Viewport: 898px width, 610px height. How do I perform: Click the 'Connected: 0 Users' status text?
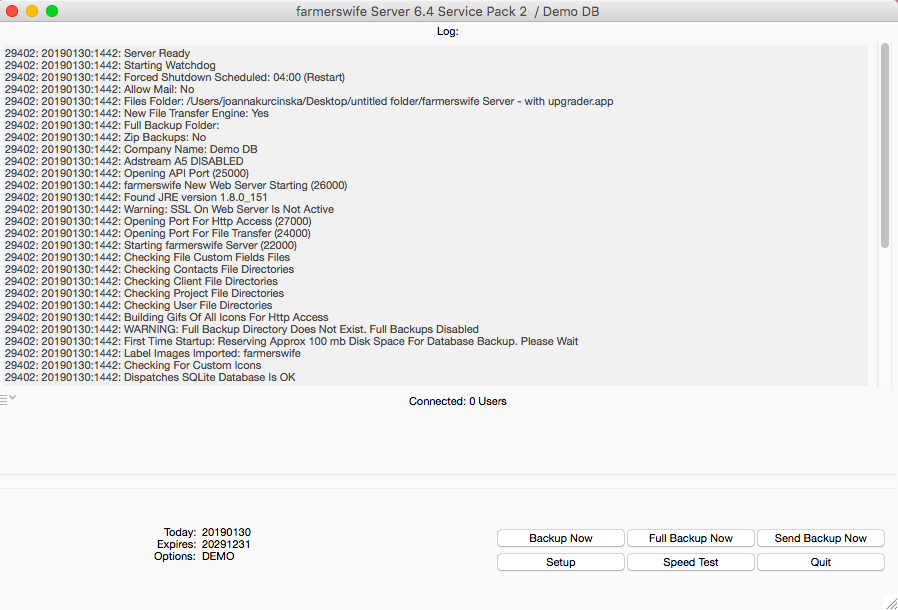(458, 402)
